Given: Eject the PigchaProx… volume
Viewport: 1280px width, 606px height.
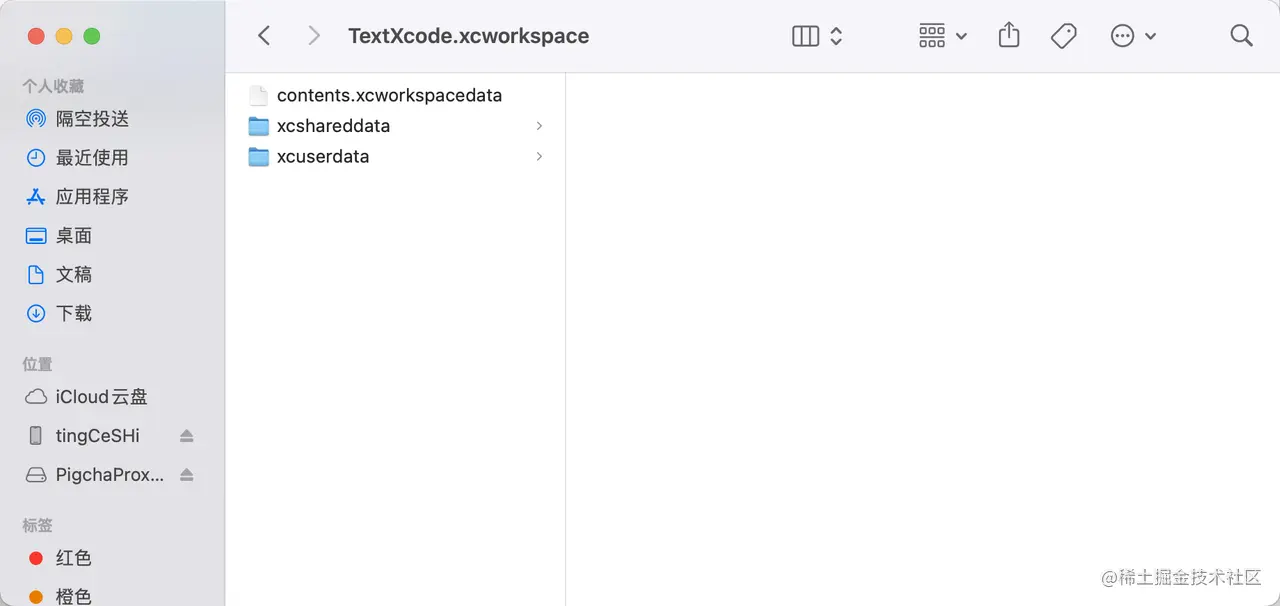Looking at the screenshot, I should 187,475.
